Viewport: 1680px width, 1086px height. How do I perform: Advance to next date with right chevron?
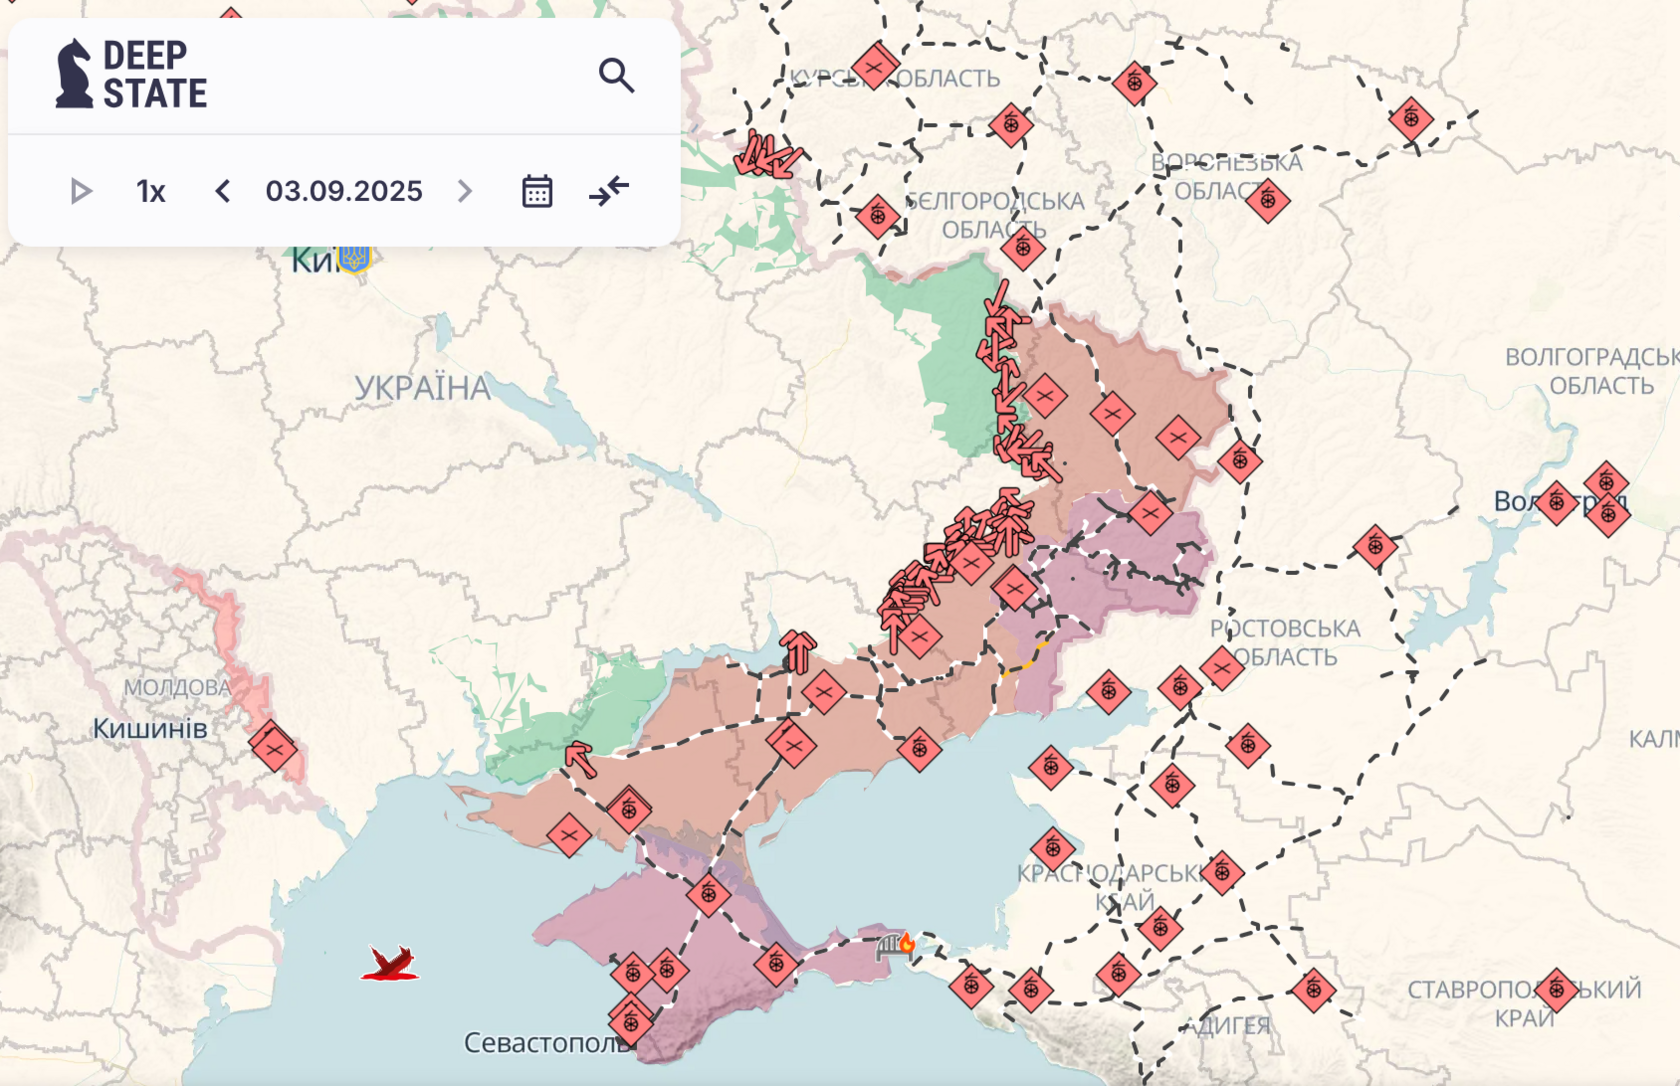pyautogui.click(x=465, y=191)
